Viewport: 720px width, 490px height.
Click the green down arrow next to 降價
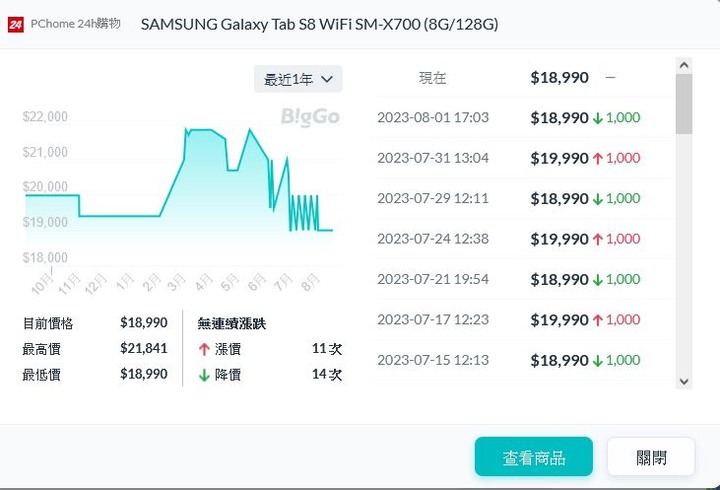tap(204, 375)
